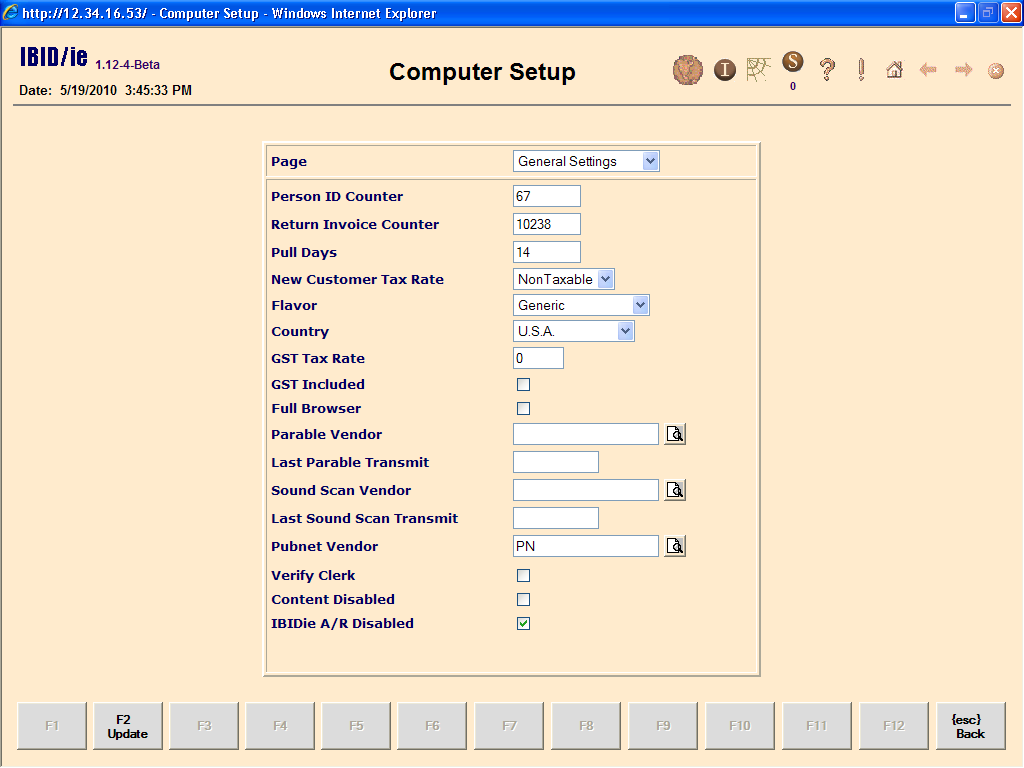Enable the GST Included checkbox

523,384
